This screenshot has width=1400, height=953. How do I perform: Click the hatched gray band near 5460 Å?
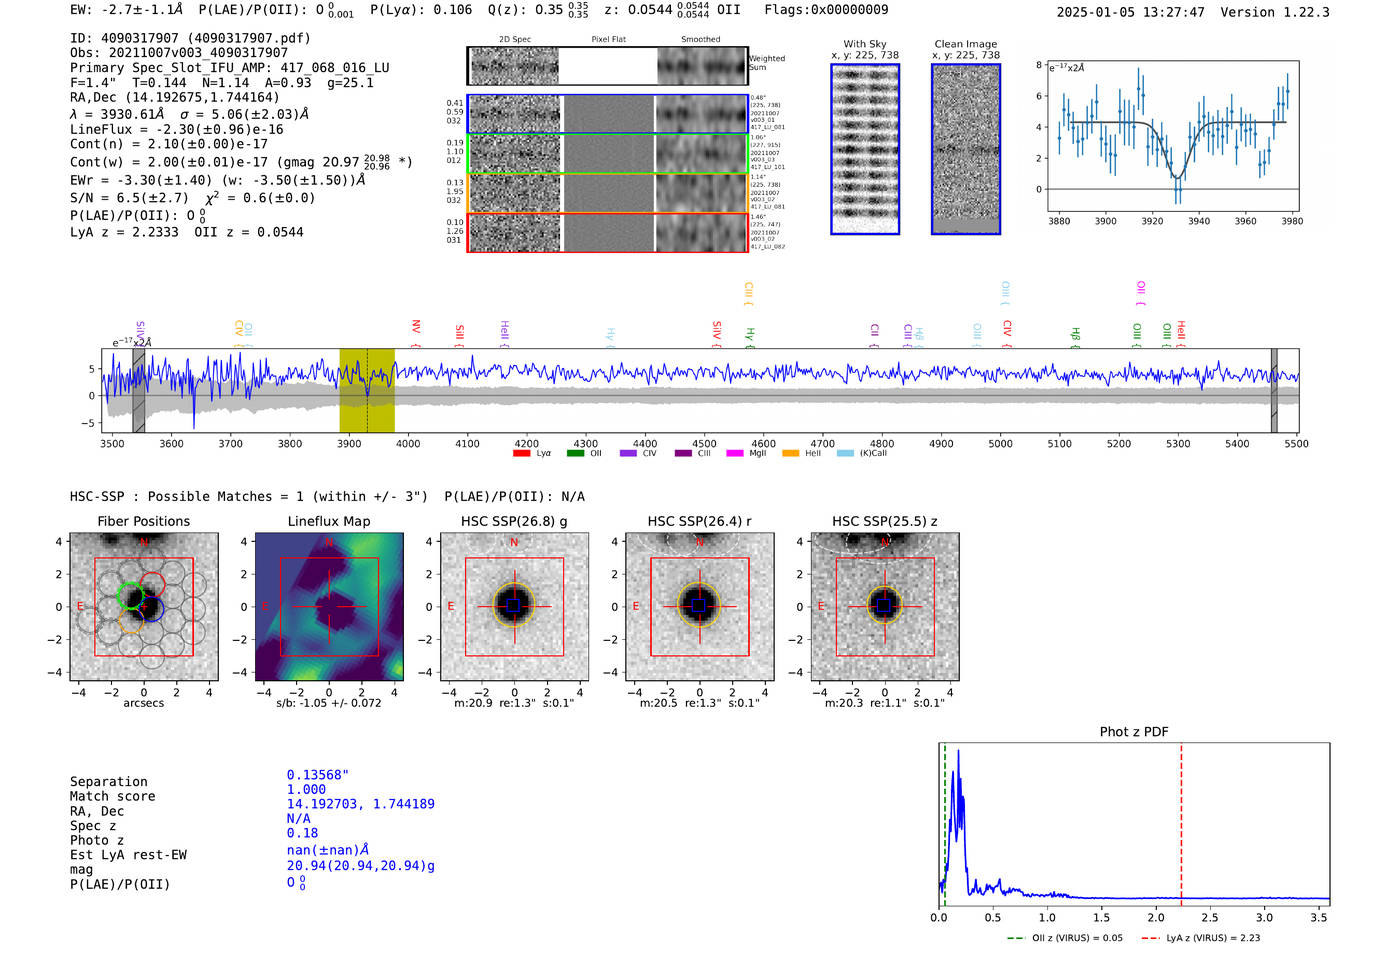point(1274,390)
